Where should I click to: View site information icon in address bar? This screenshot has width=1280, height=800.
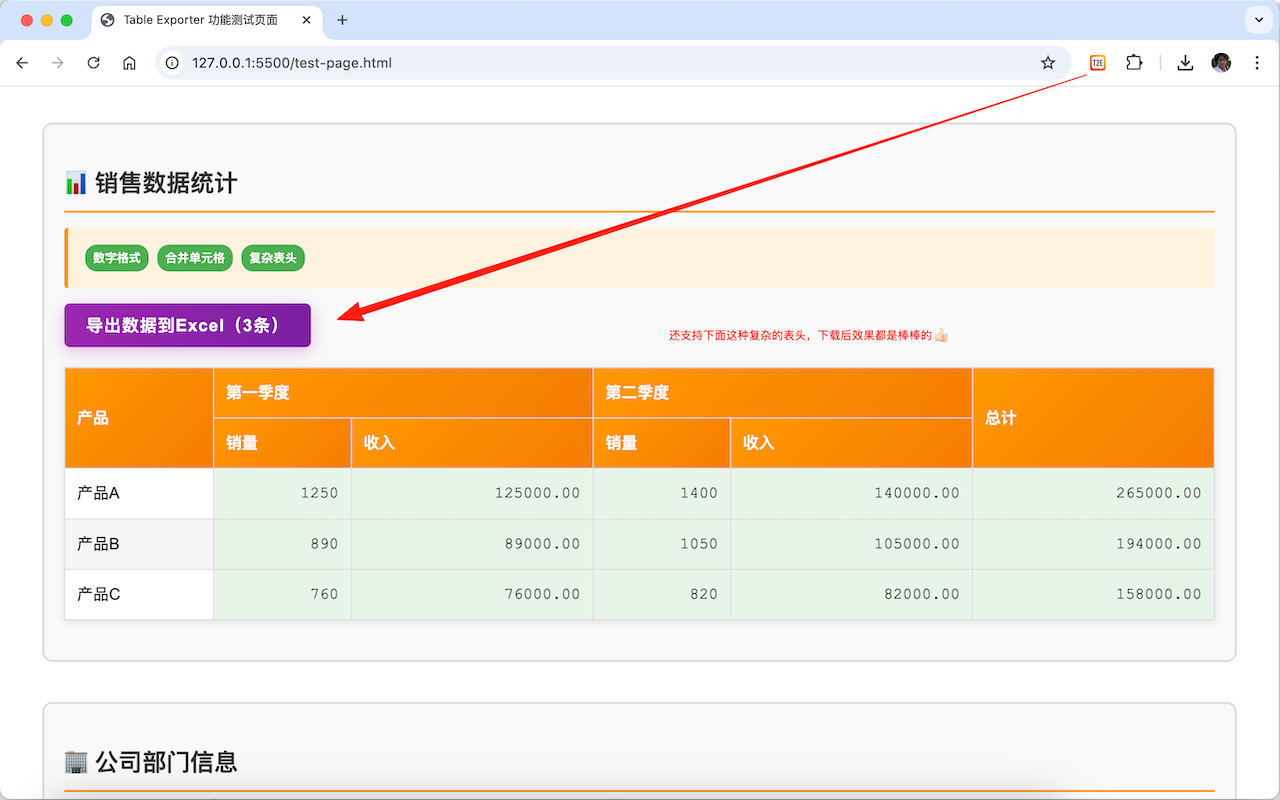pyautogui.click(x=172, y=63)
